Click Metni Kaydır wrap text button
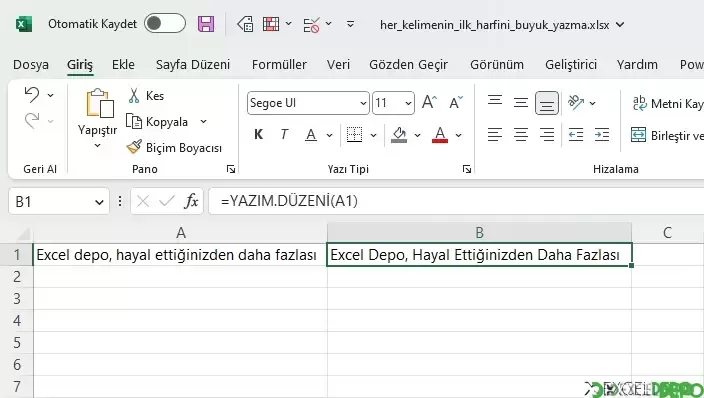 coord(668,103)
